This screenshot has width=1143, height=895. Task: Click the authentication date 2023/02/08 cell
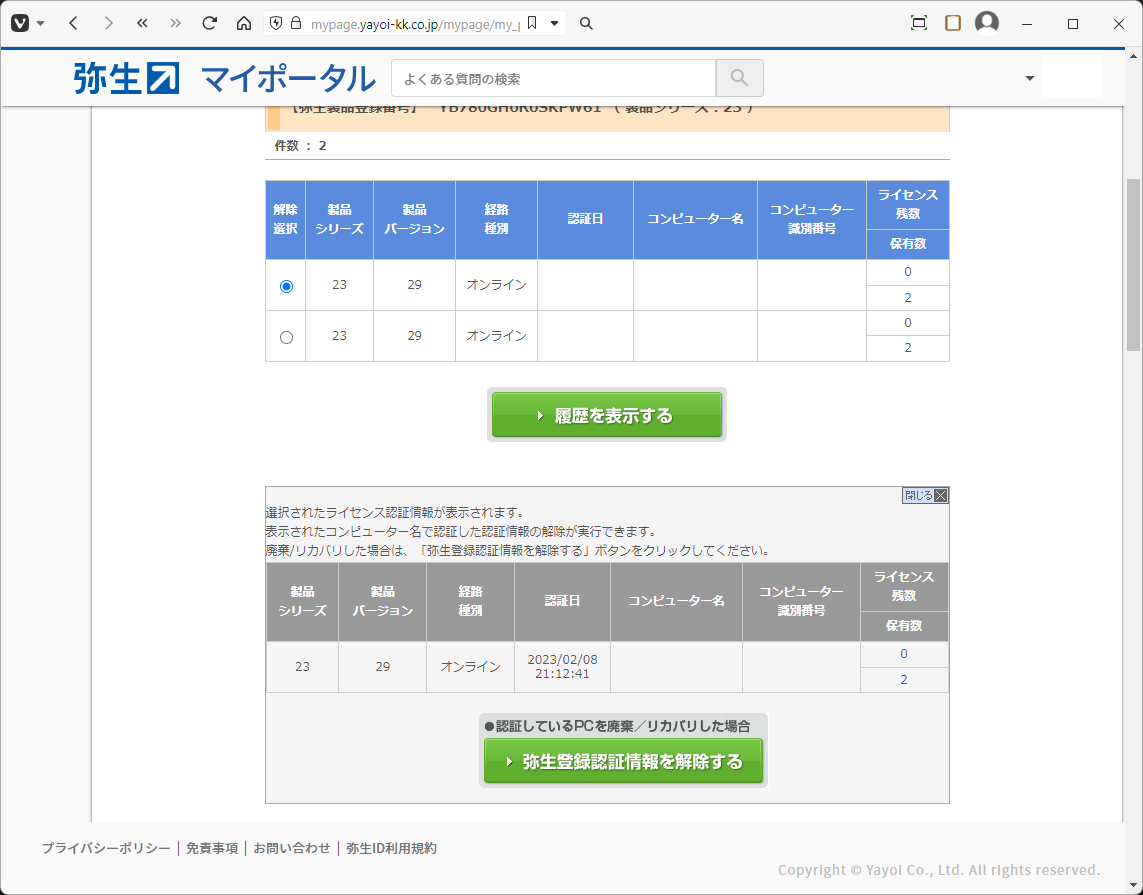[x=562, y=666]
